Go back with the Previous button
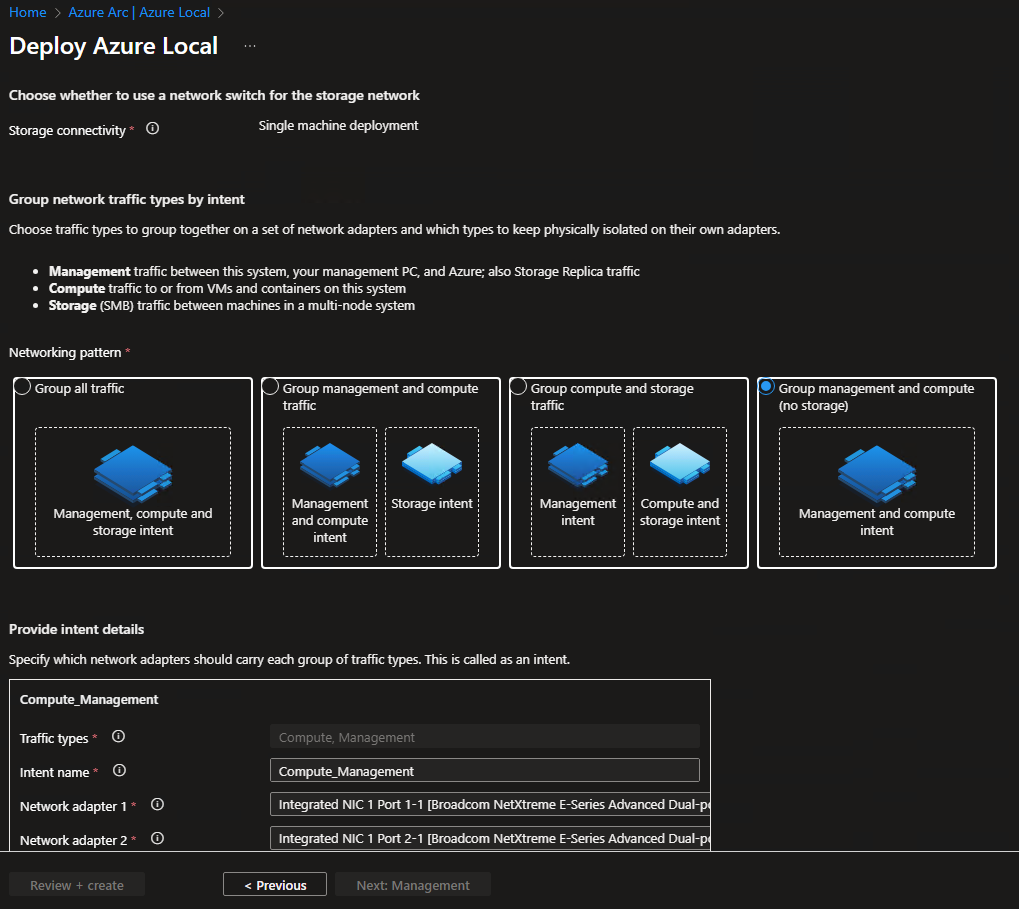1019x909 pixels. pos(275,885)
